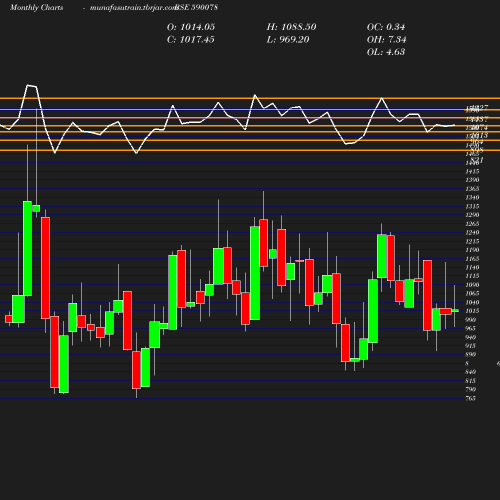Click the 1115 price axis label
Screen dimensions: 500x500
pos(472,276)
